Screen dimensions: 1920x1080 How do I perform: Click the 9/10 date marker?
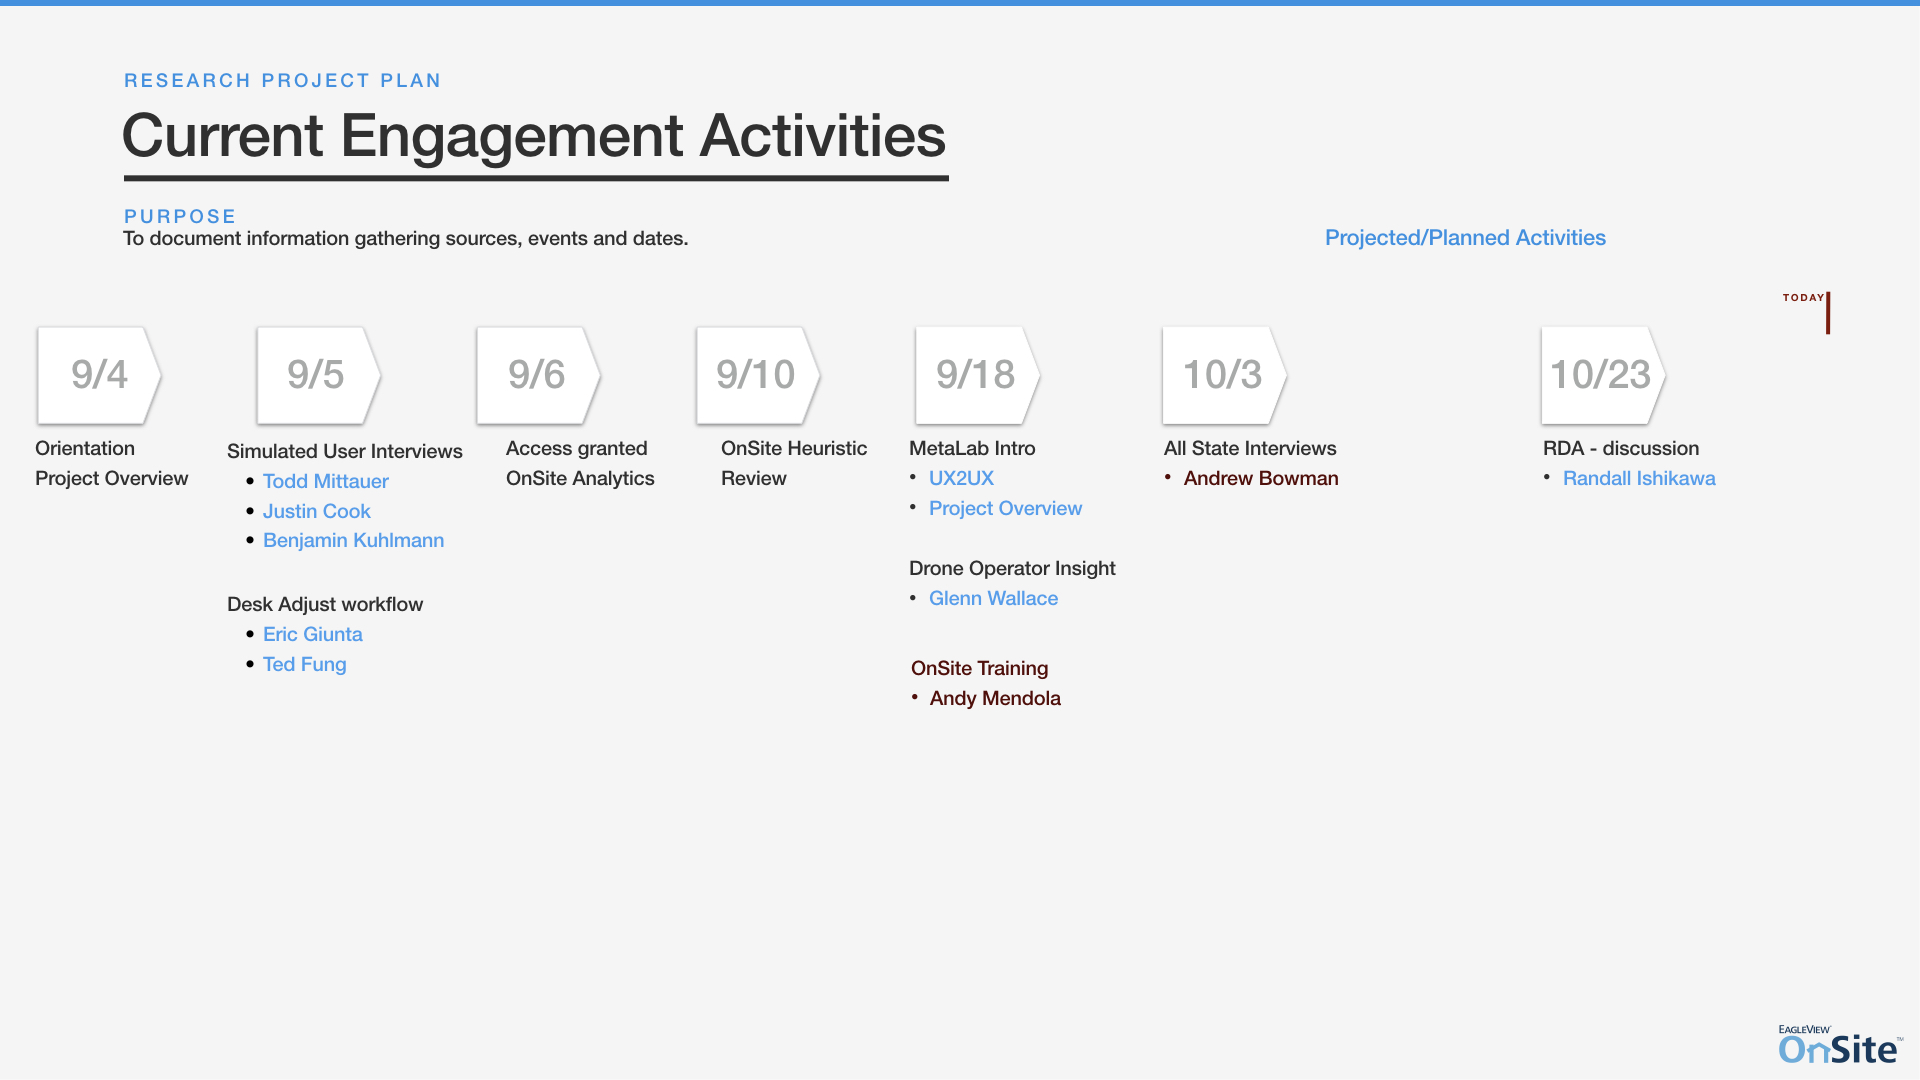[x=758, y=375]
